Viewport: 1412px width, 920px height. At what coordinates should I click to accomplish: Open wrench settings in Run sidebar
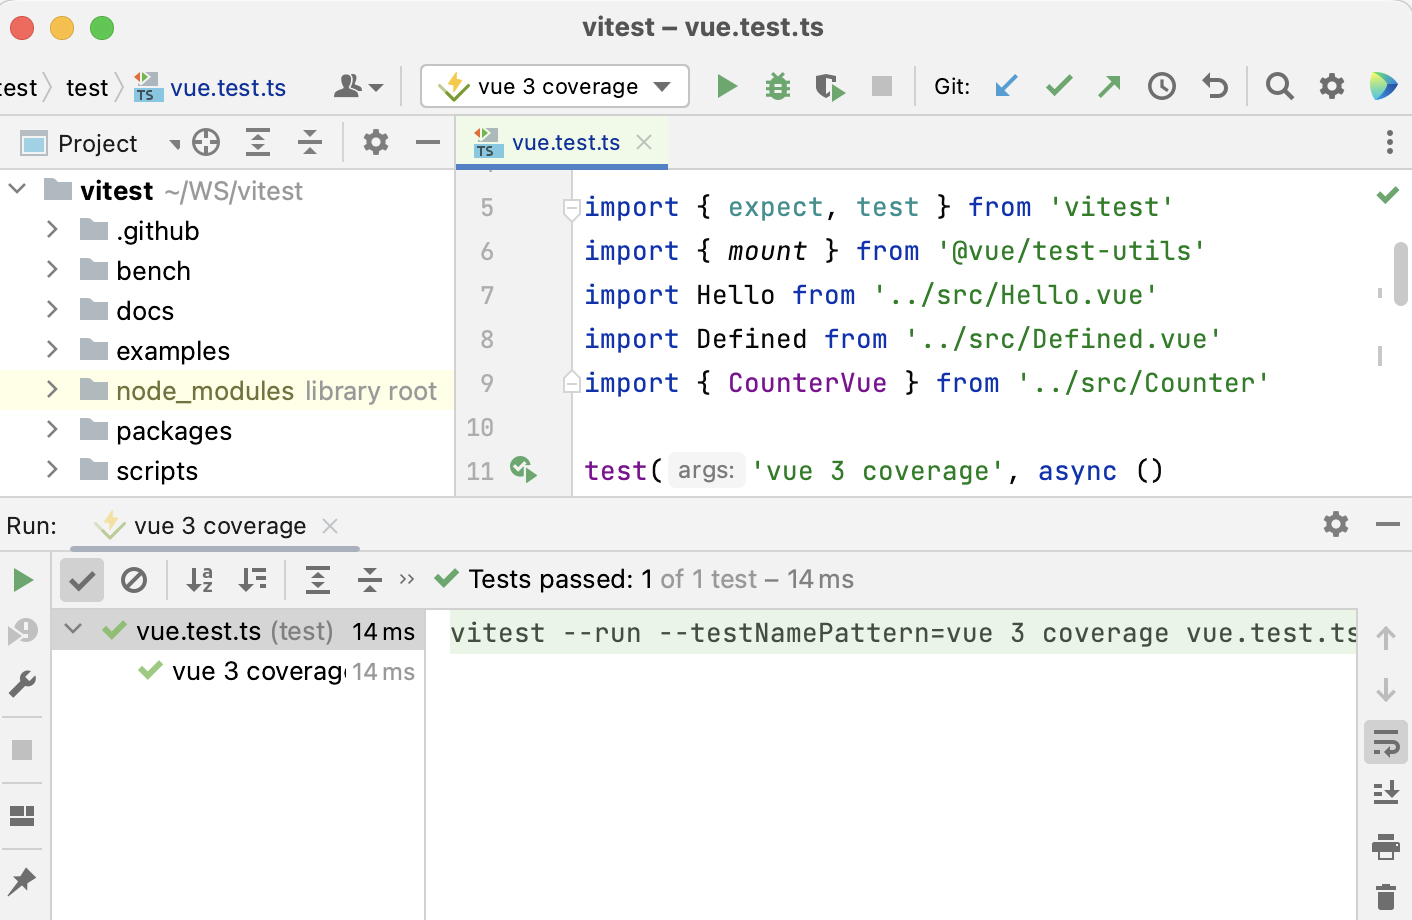tap(22, 684)
